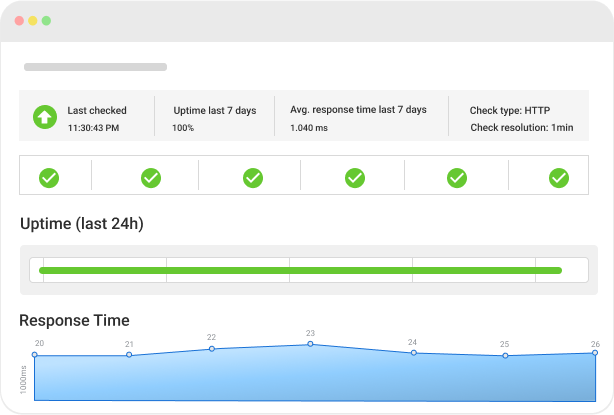Image resolution: width=614 pixels, height=415 pixels.
Task: Click the fifth green checkmark icon
Action: 457,178
